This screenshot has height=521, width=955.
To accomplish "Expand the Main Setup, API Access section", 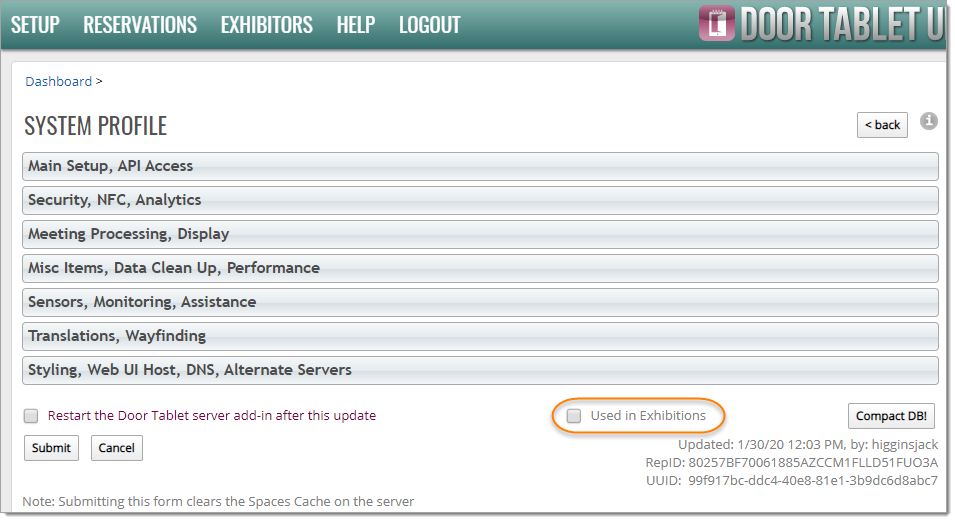I will point(480,166).
